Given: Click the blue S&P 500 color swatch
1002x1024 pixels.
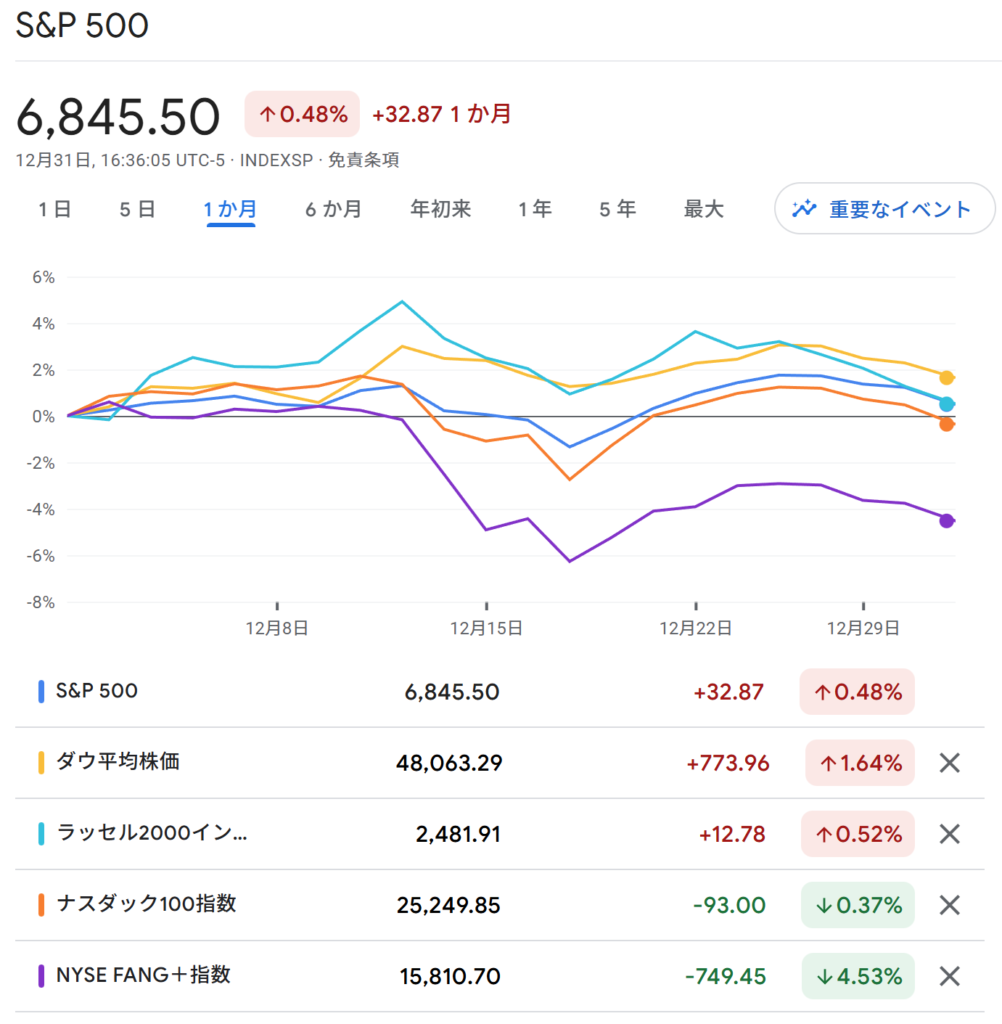Looking at the screenshot, I should coord(41,691).
